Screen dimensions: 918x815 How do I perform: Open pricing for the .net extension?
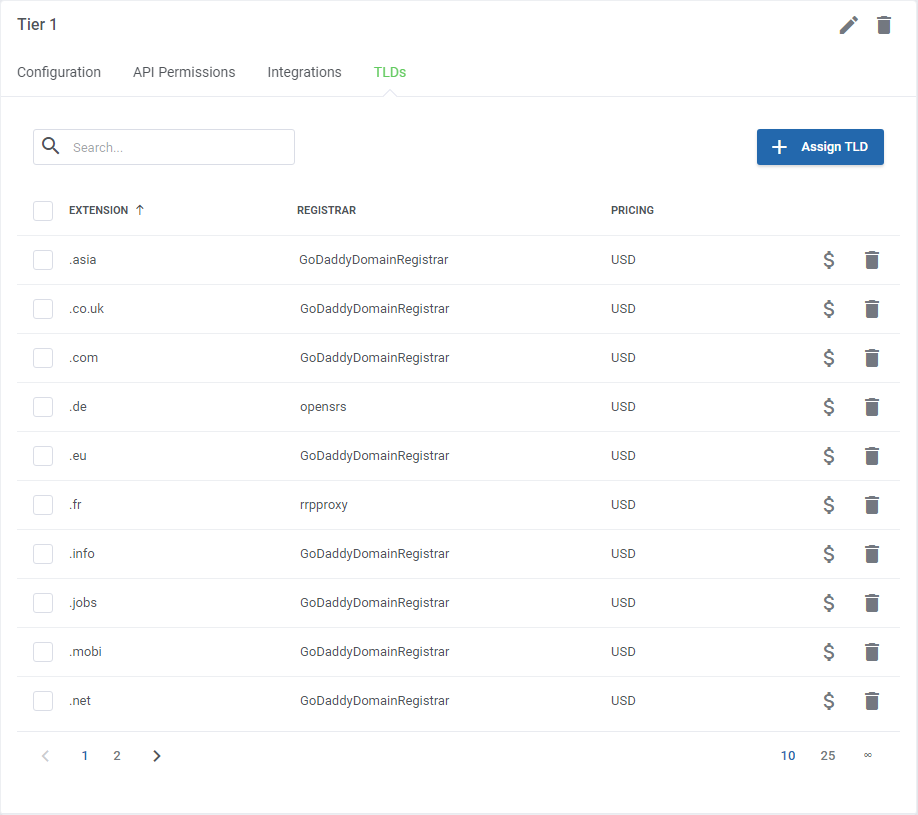(828, 701)
